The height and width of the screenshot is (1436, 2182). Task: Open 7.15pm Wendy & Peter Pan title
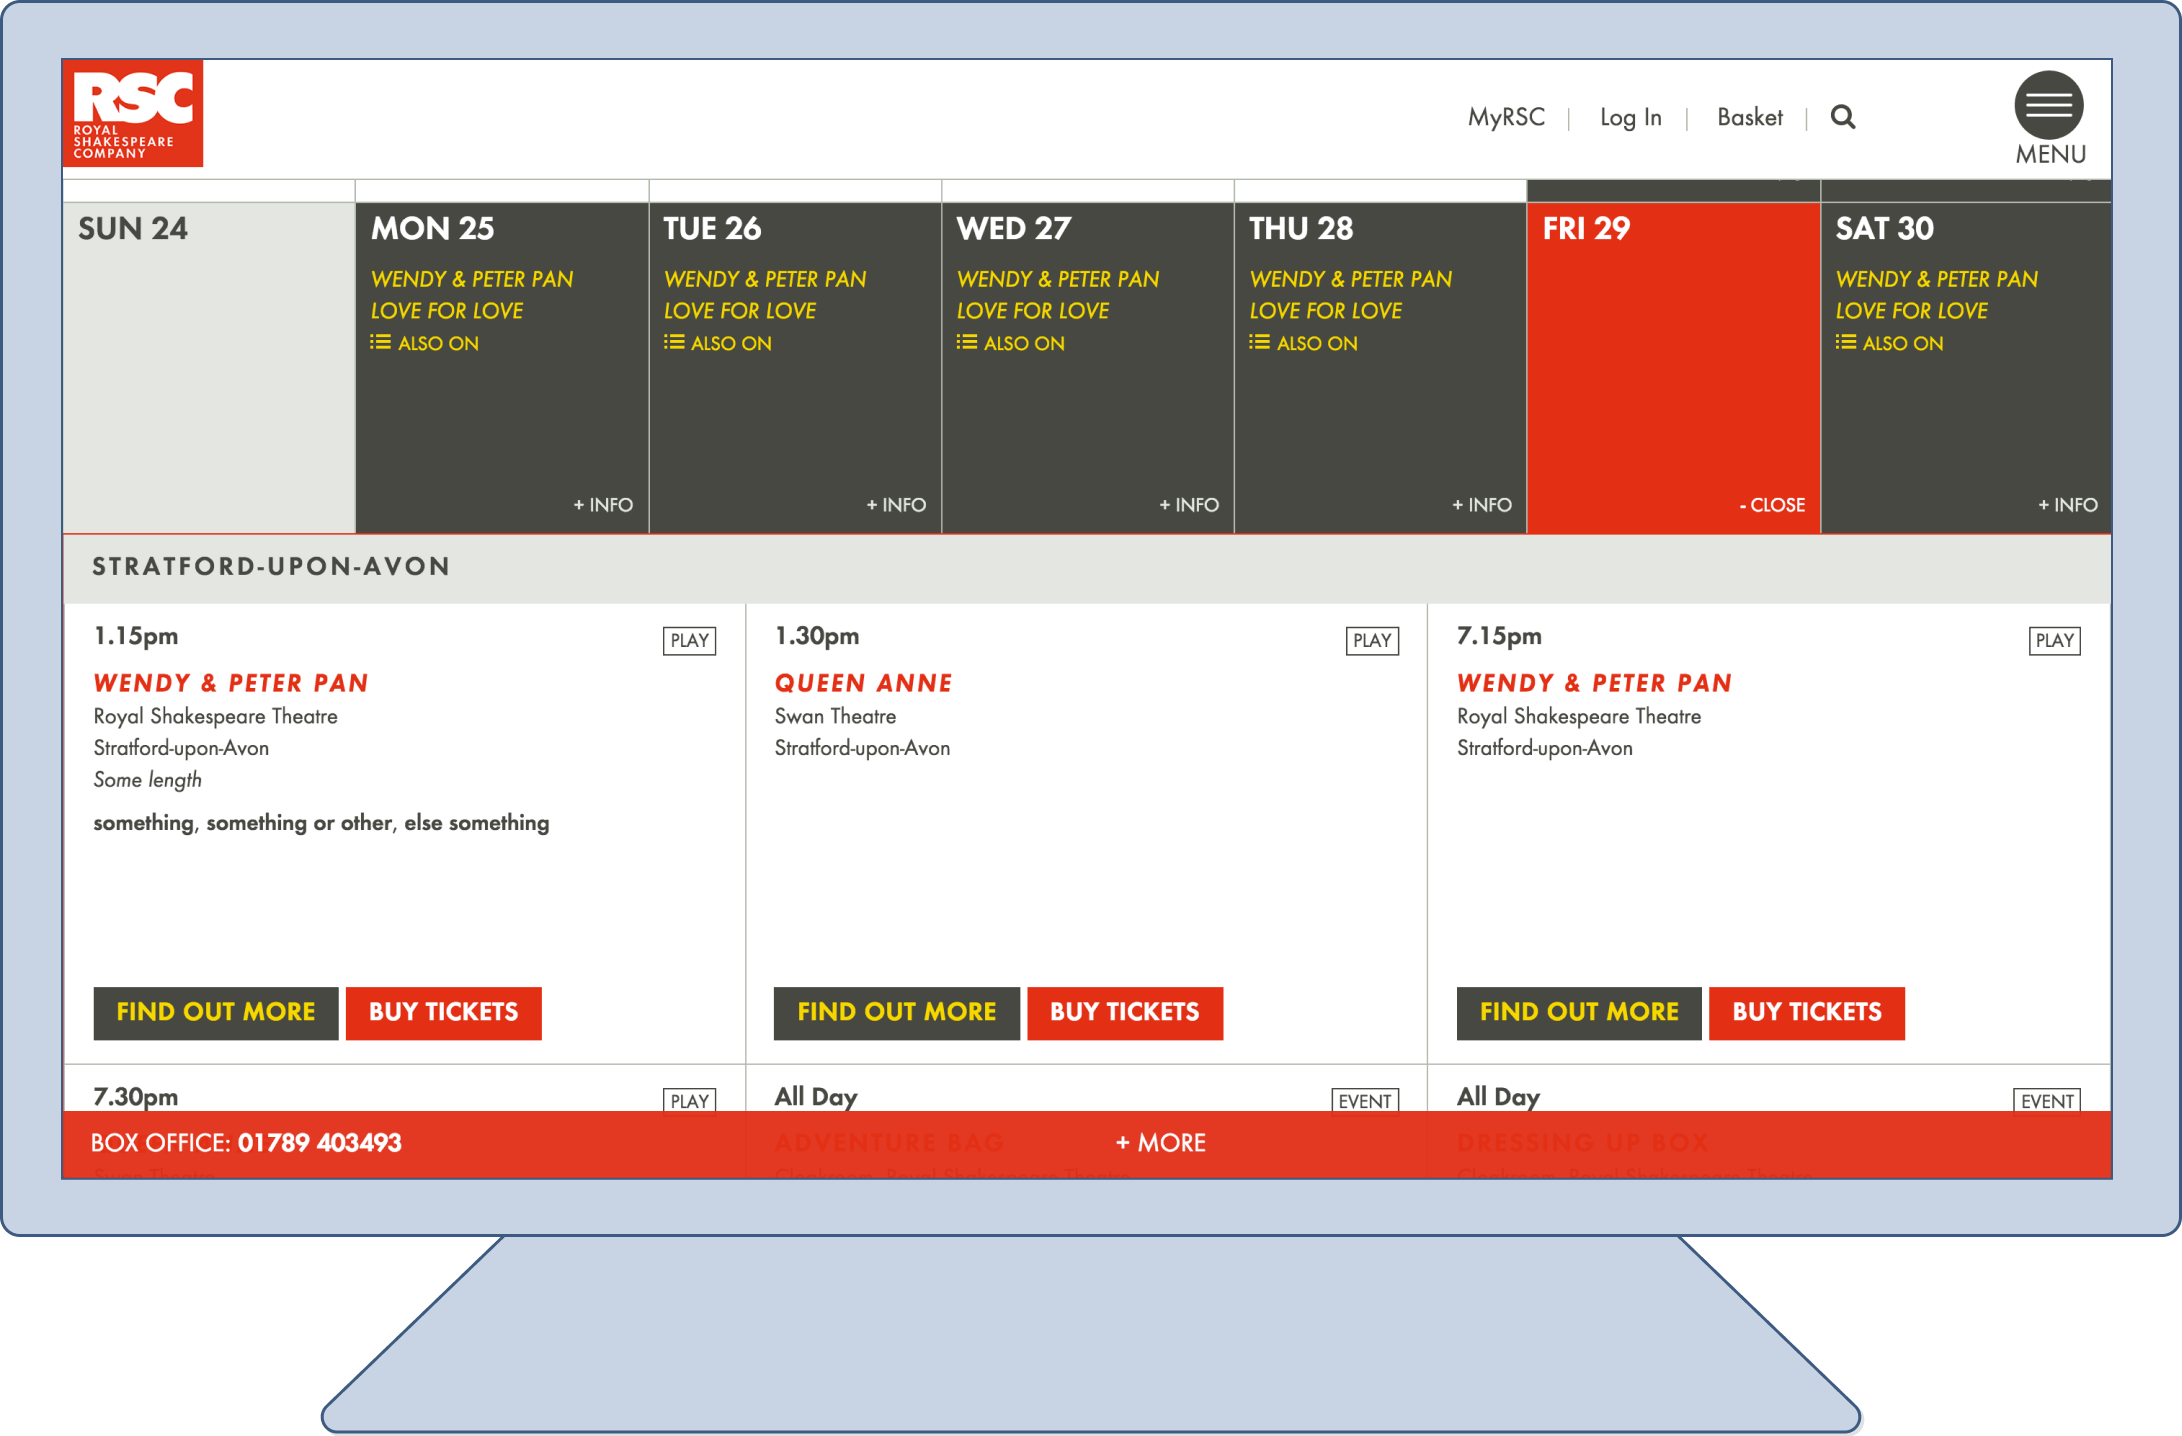coord(1595,683)
